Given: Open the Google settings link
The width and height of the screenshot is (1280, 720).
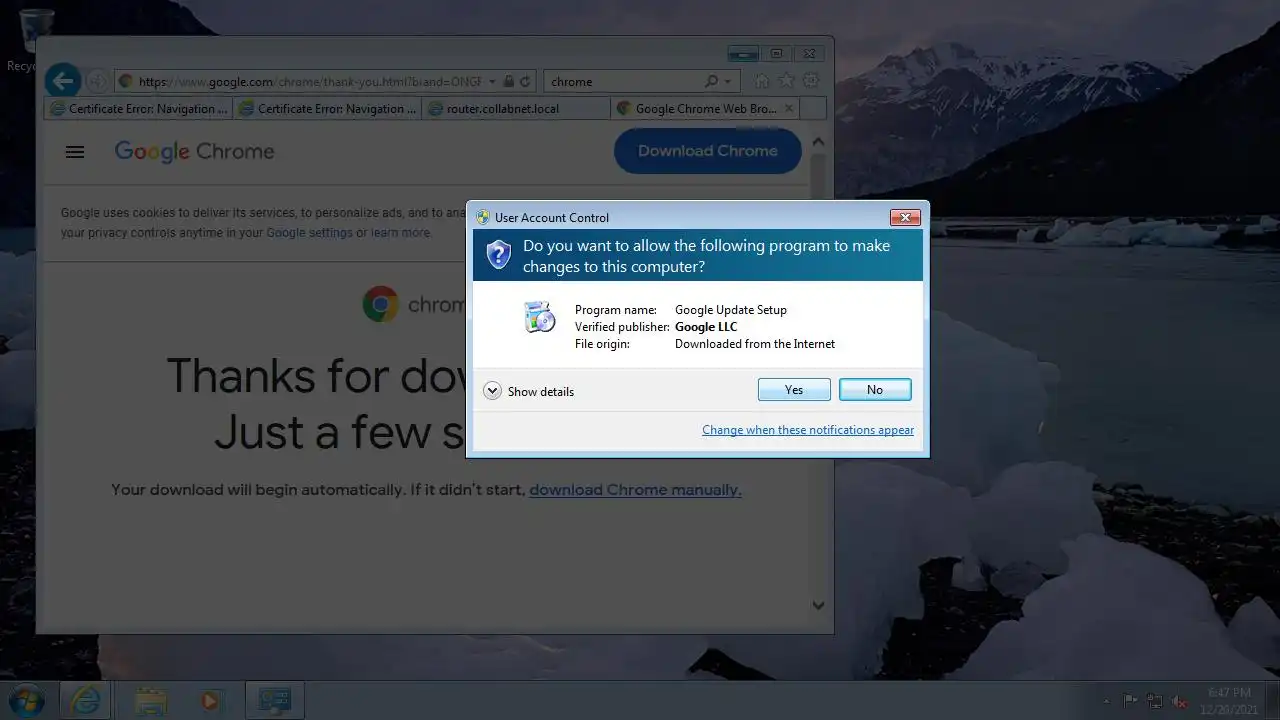Looking at the screenshot, I should click(309, 233).
